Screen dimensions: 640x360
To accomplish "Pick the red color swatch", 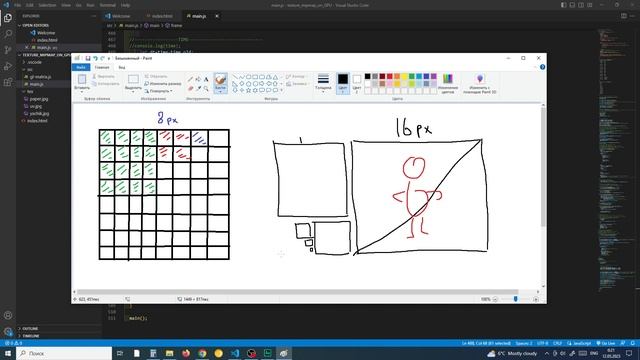I will 390,76.
